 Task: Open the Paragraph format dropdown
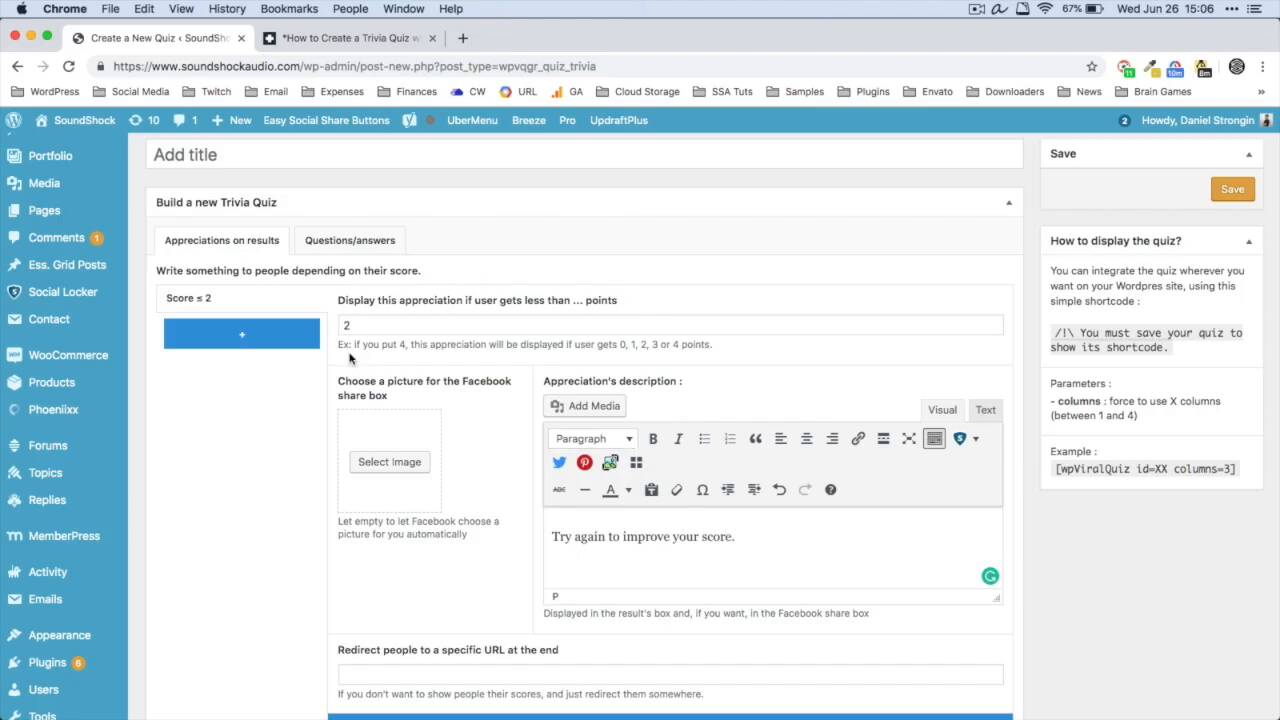click(x=593, y=439)
